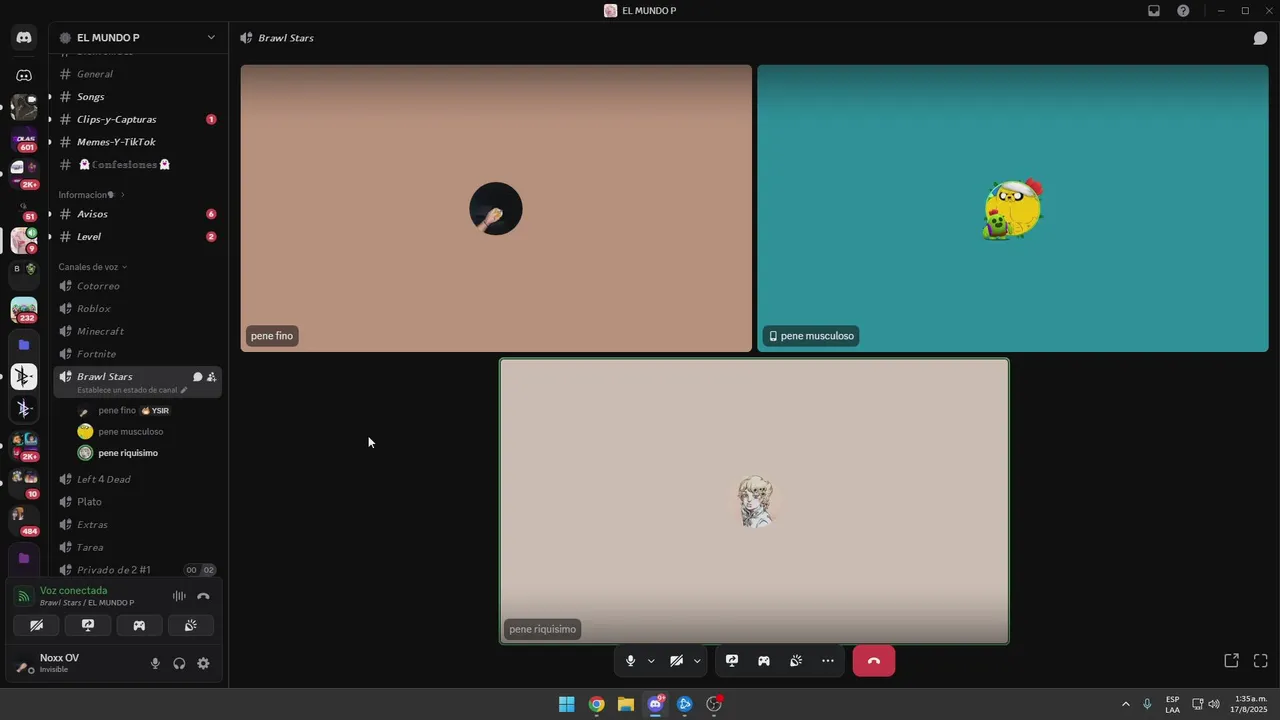The image size is (1280, 720).
Task: Show chat for Brawl Stars voice channel
Action: [1260, 38]
